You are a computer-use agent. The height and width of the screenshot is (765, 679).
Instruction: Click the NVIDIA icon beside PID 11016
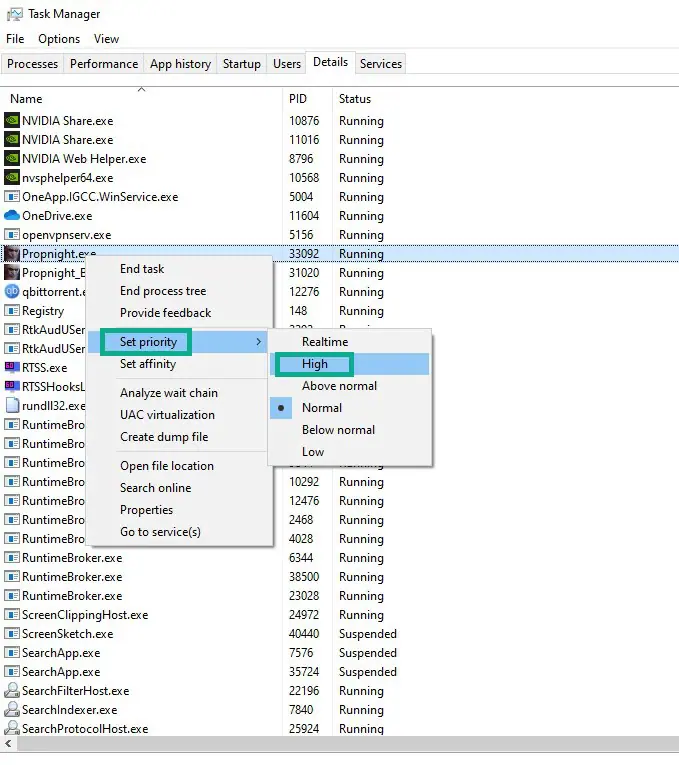[x=12, y=139]
